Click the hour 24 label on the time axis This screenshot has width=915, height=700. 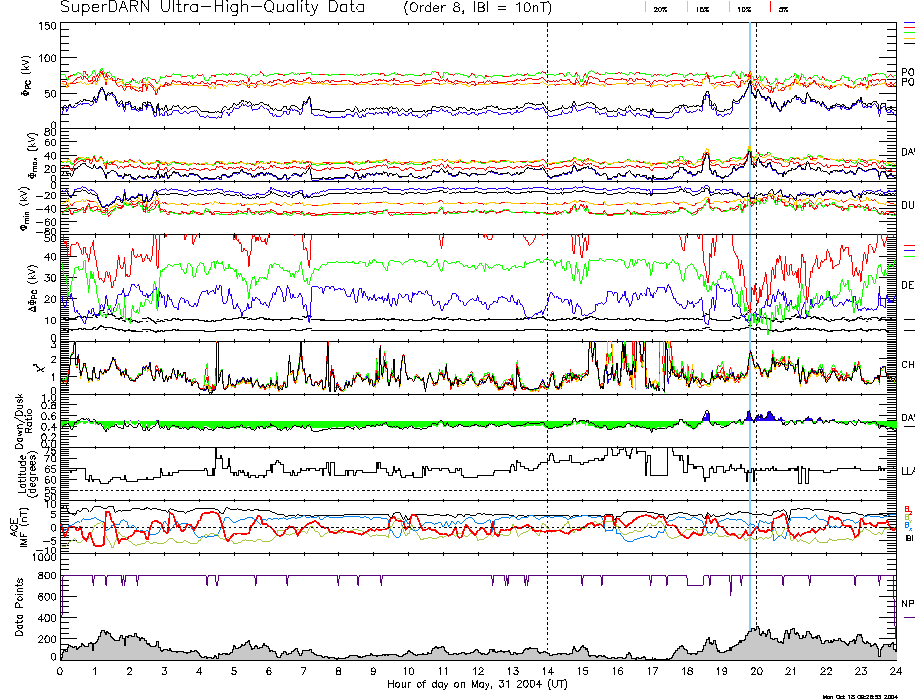point(896,671)
